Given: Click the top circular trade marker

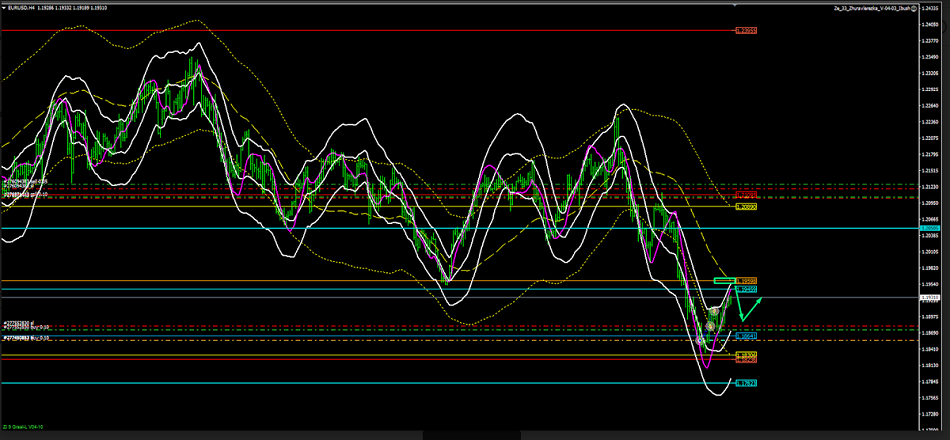Looking at the screenshot, I should [x=713, y=313].
